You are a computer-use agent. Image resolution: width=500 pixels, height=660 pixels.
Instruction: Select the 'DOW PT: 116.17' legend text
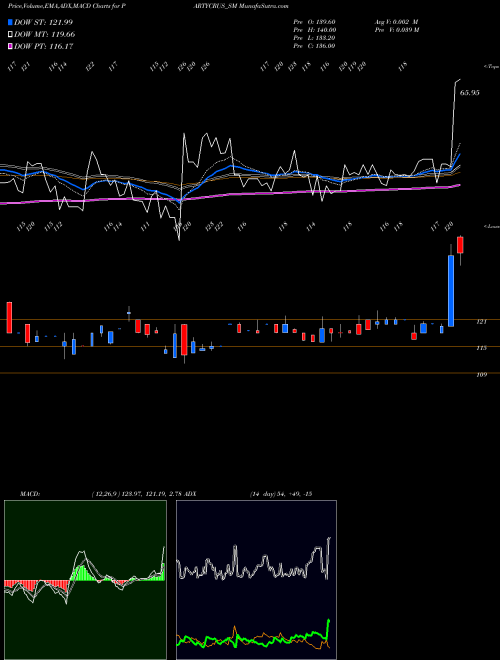coord(44,47)
